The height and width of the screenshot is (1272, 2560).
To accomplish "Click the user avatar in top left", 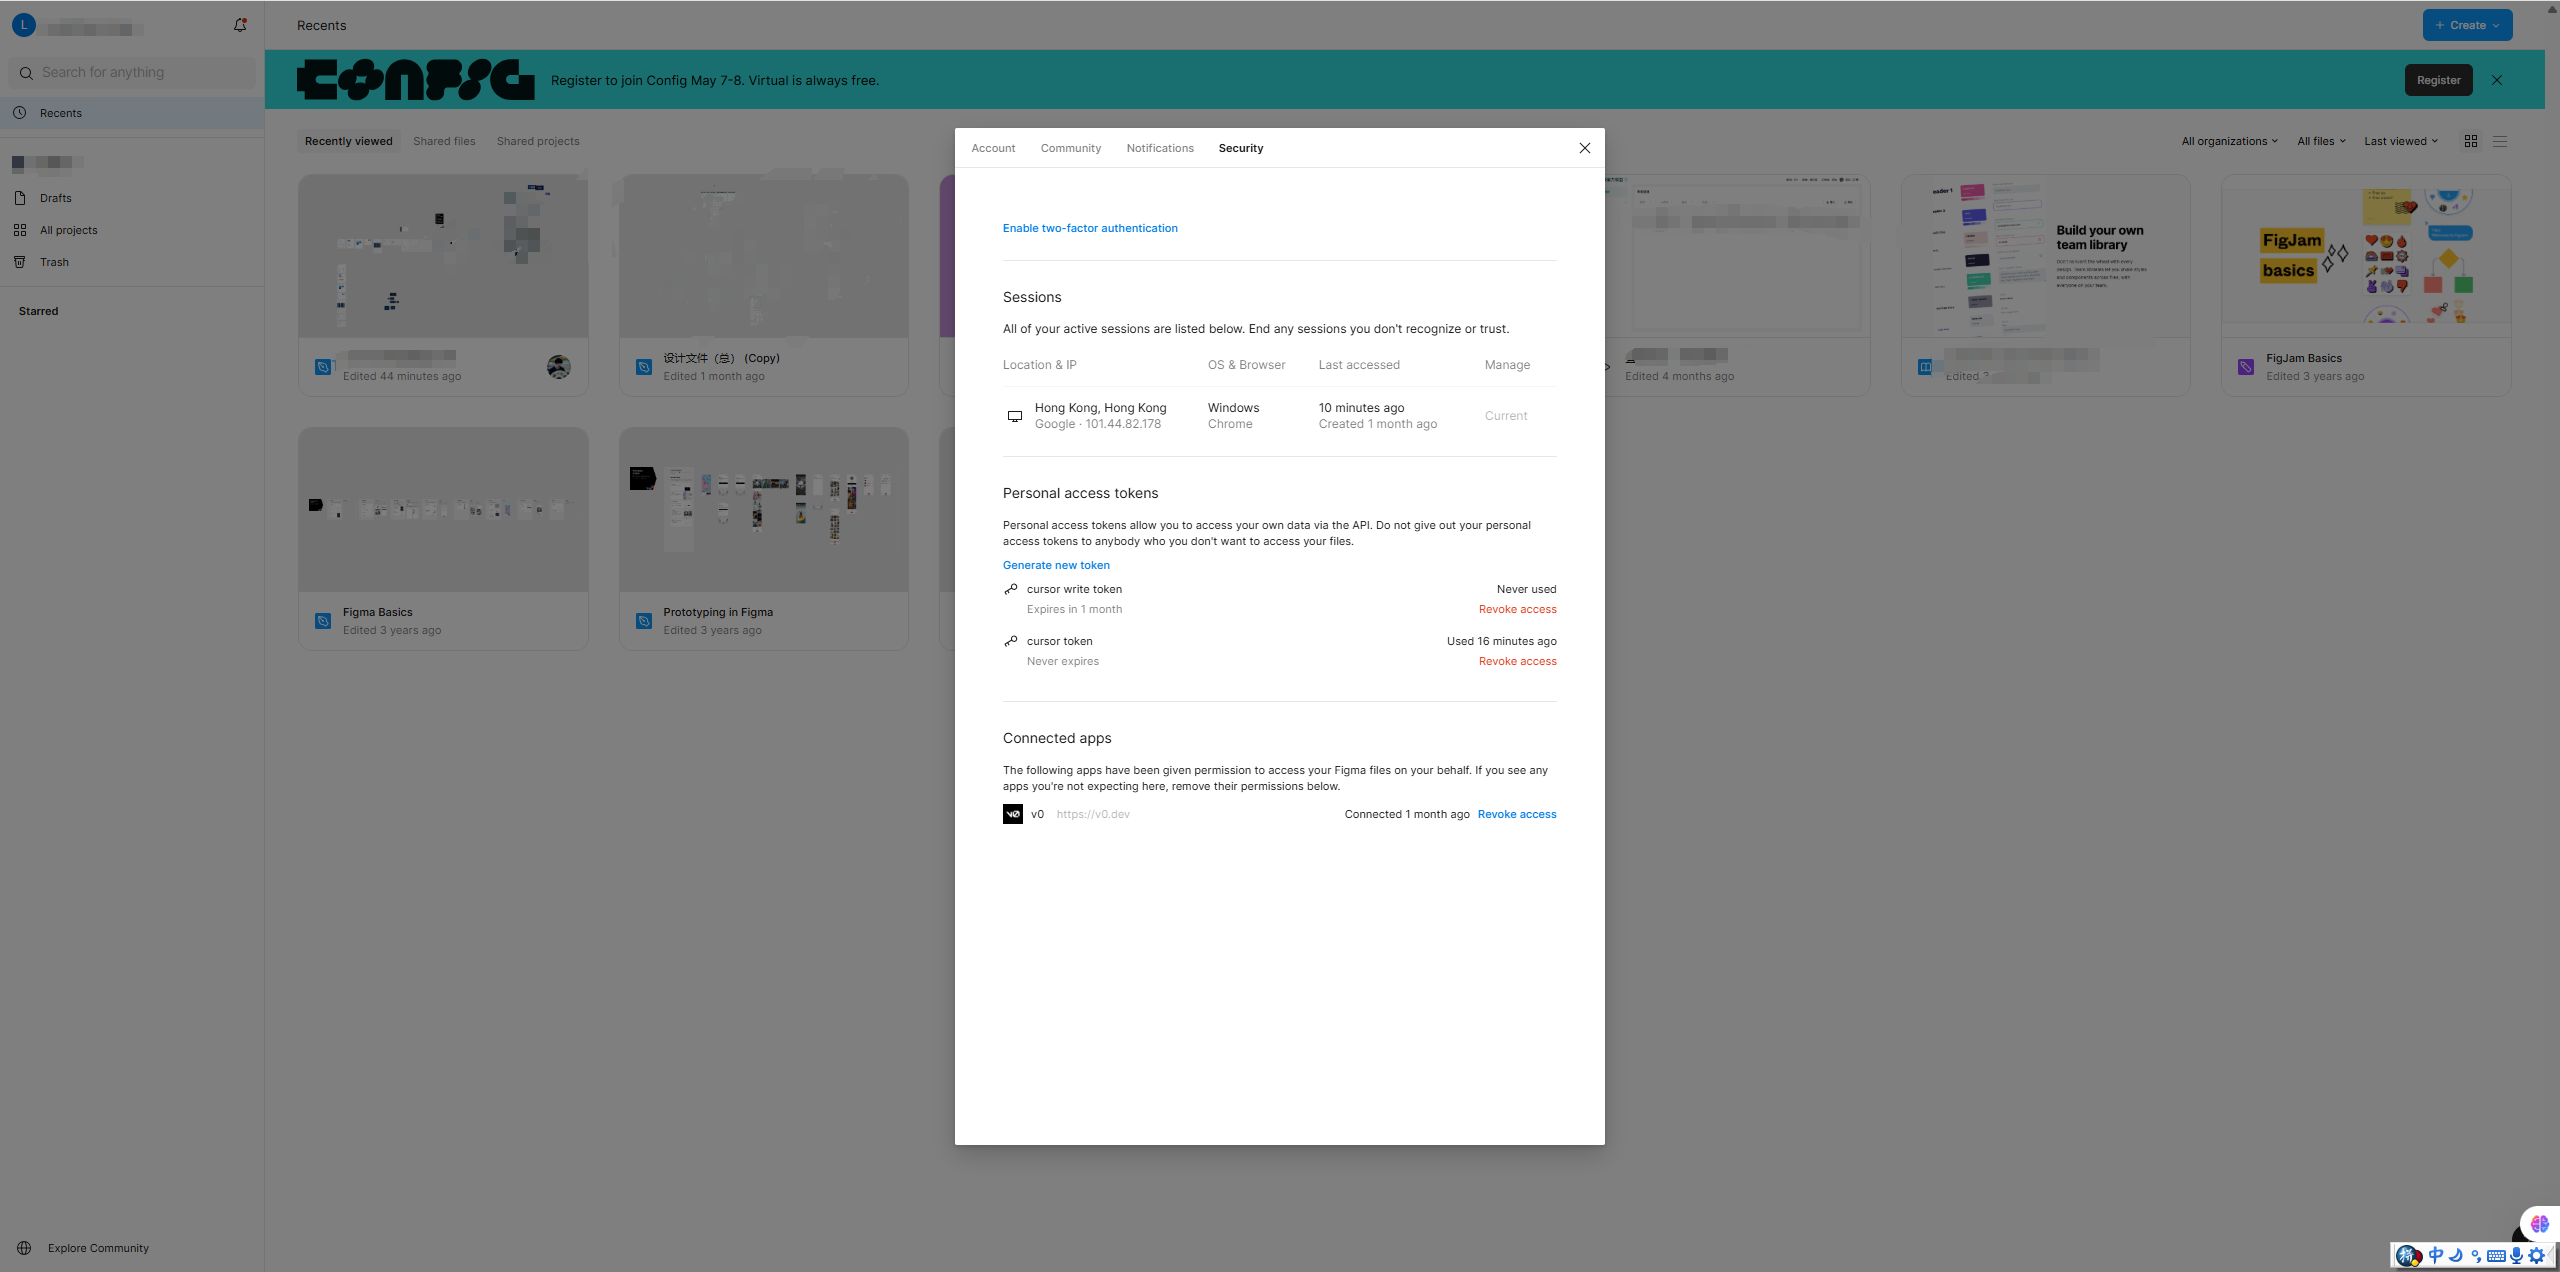I will click(x=24, y=25).
